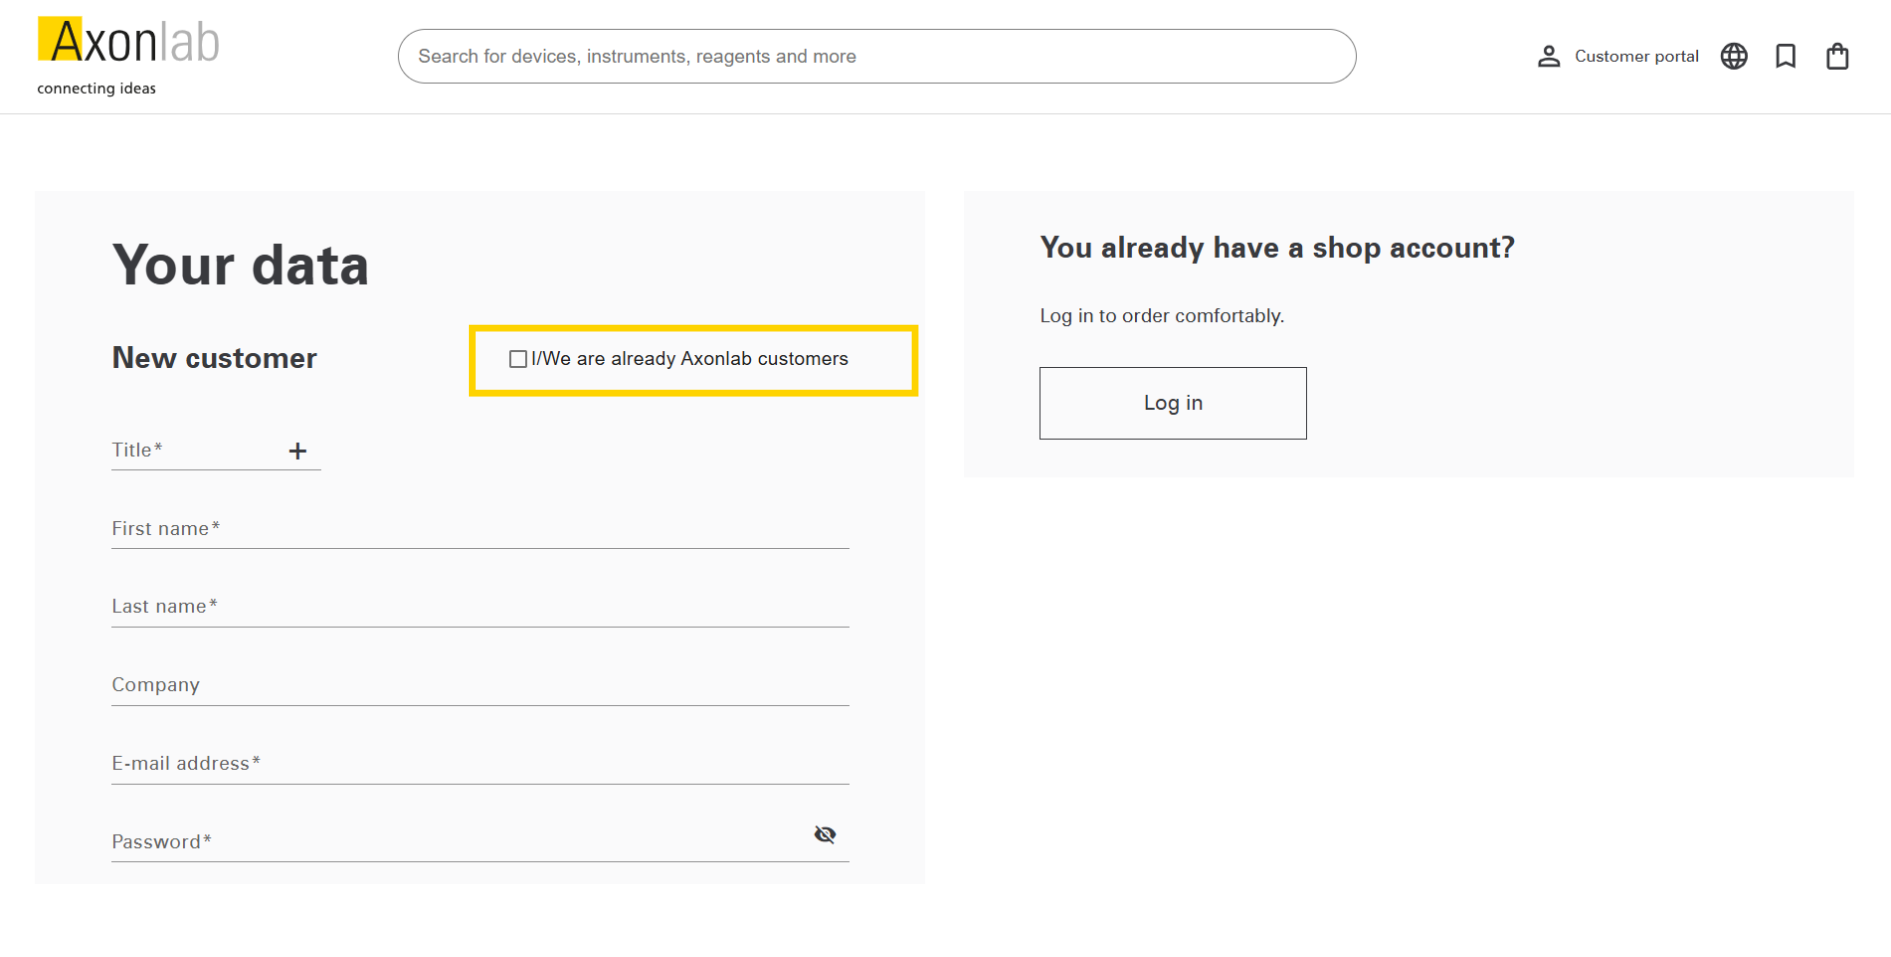Image resolution: width=1891 pixels, height=957 pixels.
Task: Open the Customer portal link
Action: (x=1636, y=56)
